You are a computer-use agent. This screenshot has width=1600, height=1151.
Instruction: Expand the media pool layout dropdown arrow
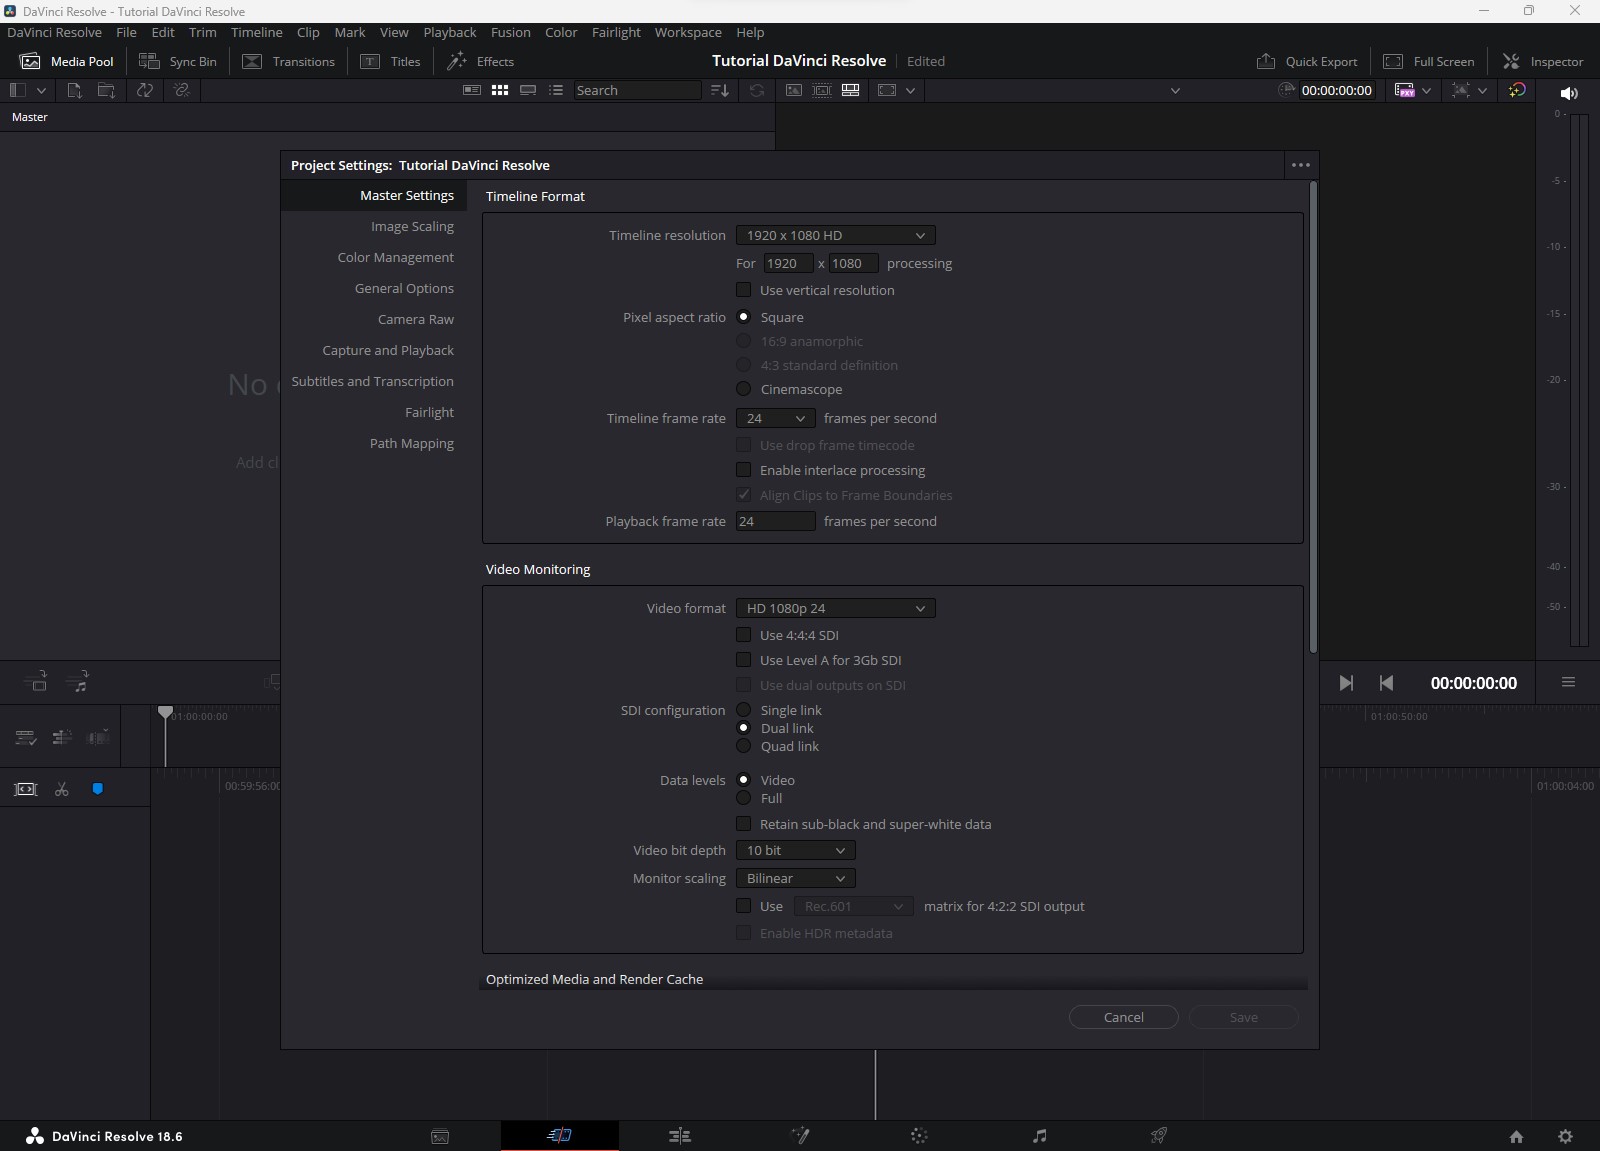(41, 90)
